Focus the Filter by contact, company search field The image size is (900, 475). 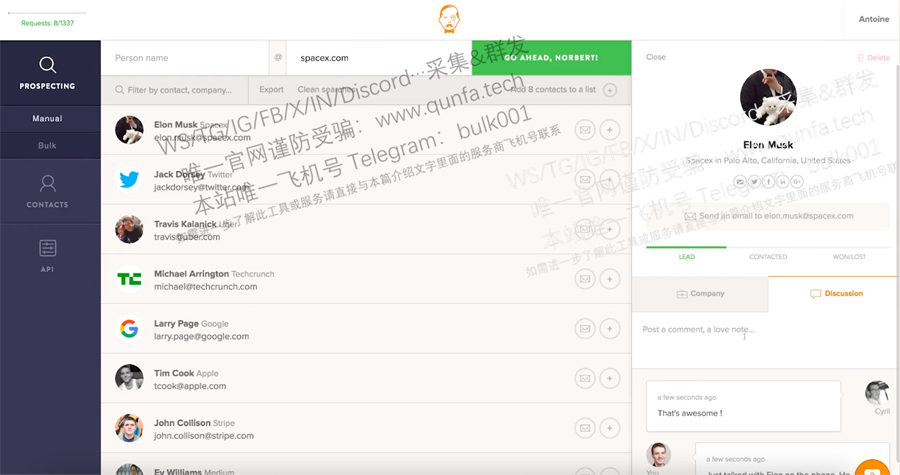pyautogui.click(x=174, y=90)
